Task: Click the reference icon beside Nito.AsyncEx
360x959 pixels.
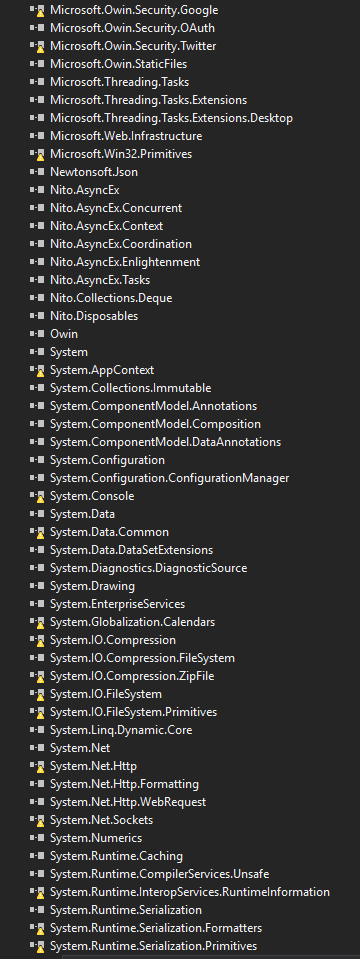Action: click(x=37, y=190)
